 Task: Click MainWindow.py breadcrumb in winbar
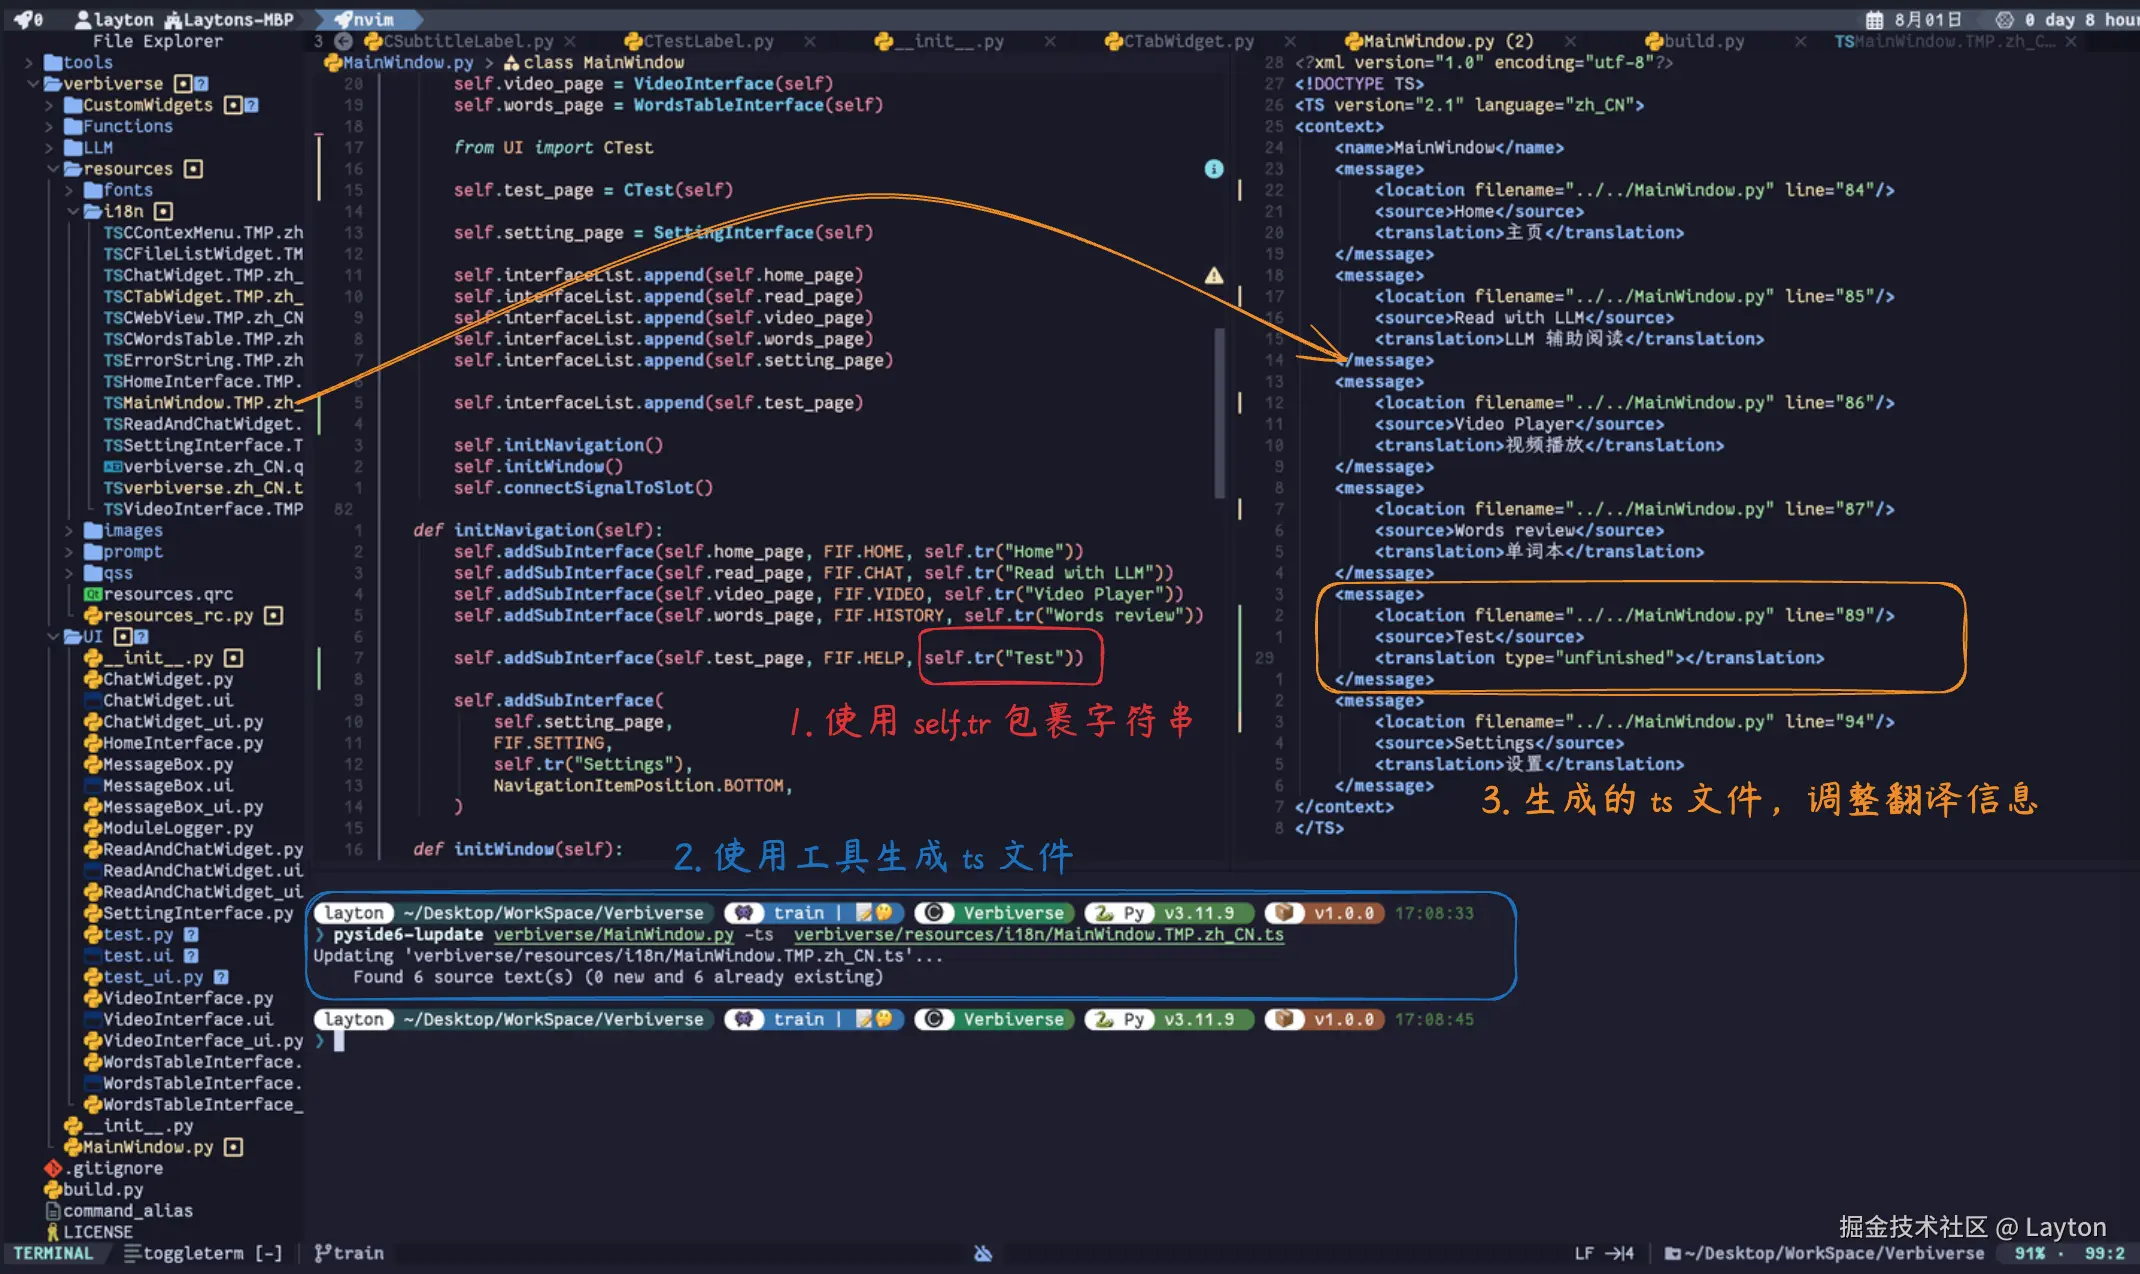(x=407, y=62)
